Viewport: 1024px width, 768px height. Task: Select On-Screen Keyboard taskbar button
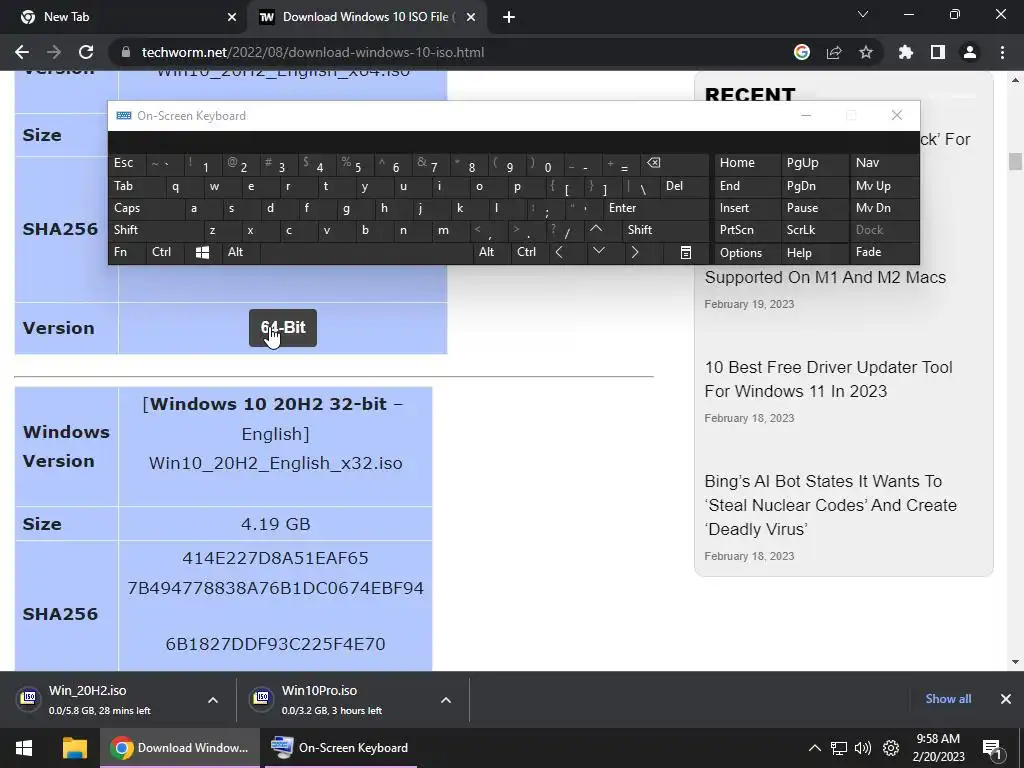pos(340,748)
